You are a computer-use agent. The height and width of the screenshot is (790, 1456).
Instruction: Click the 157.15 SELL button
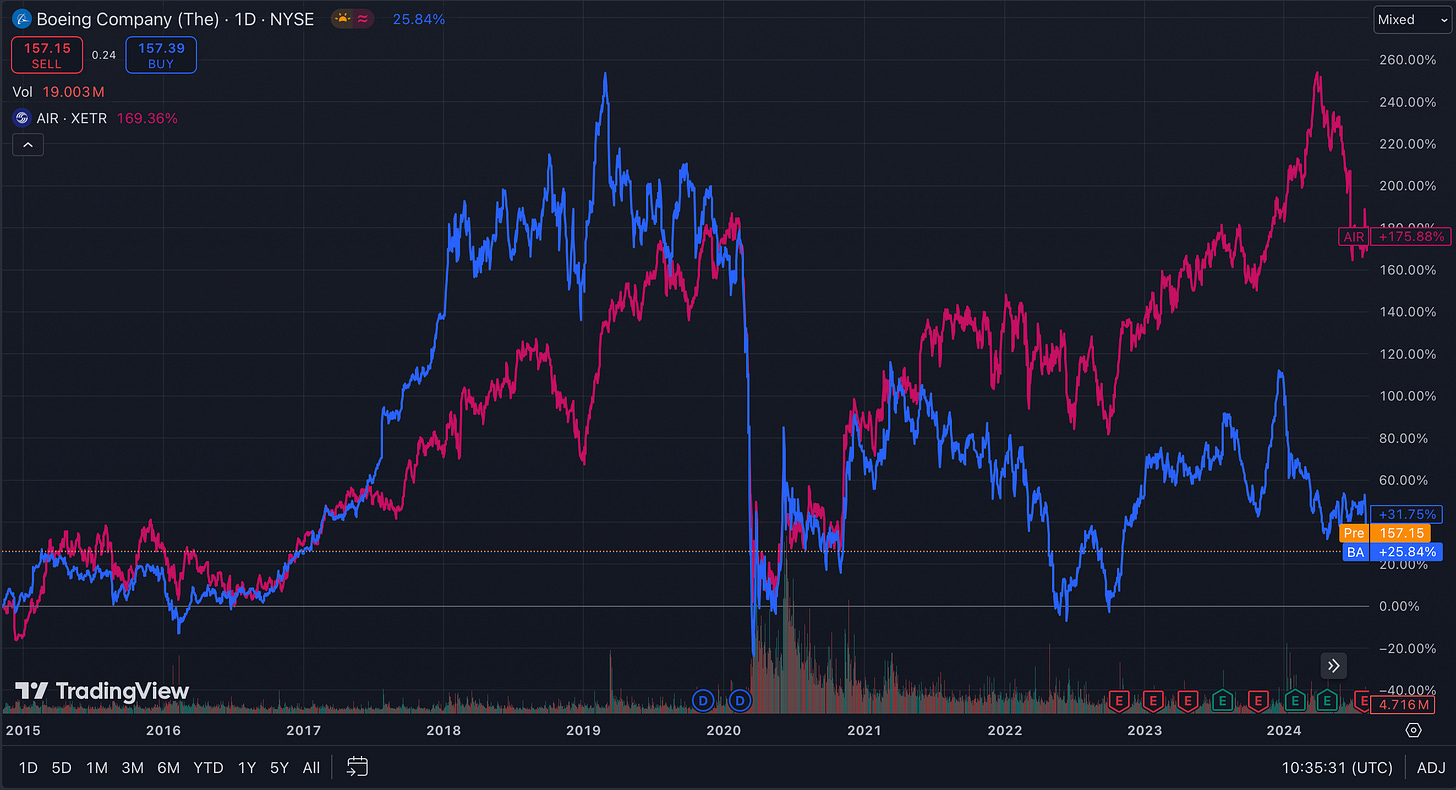click(x=47, y=55)
